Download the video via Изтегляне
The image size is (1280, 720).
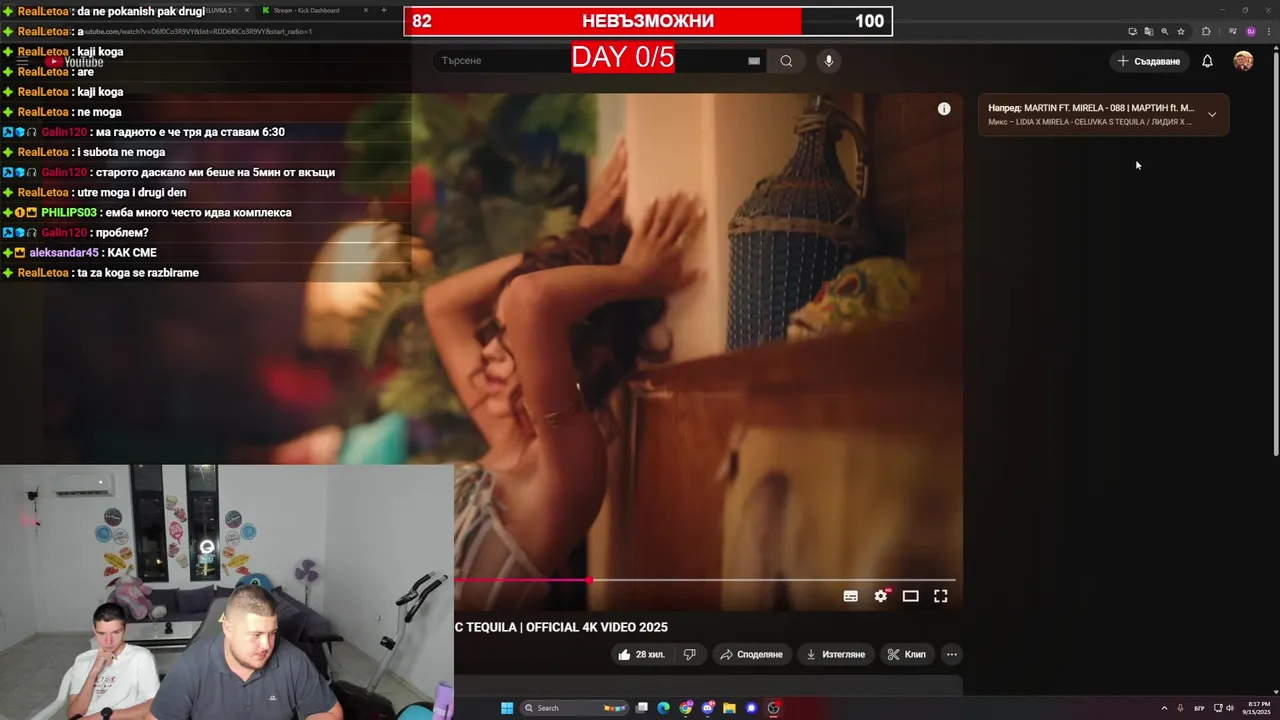pyautogui.click(x=835, y=655)
